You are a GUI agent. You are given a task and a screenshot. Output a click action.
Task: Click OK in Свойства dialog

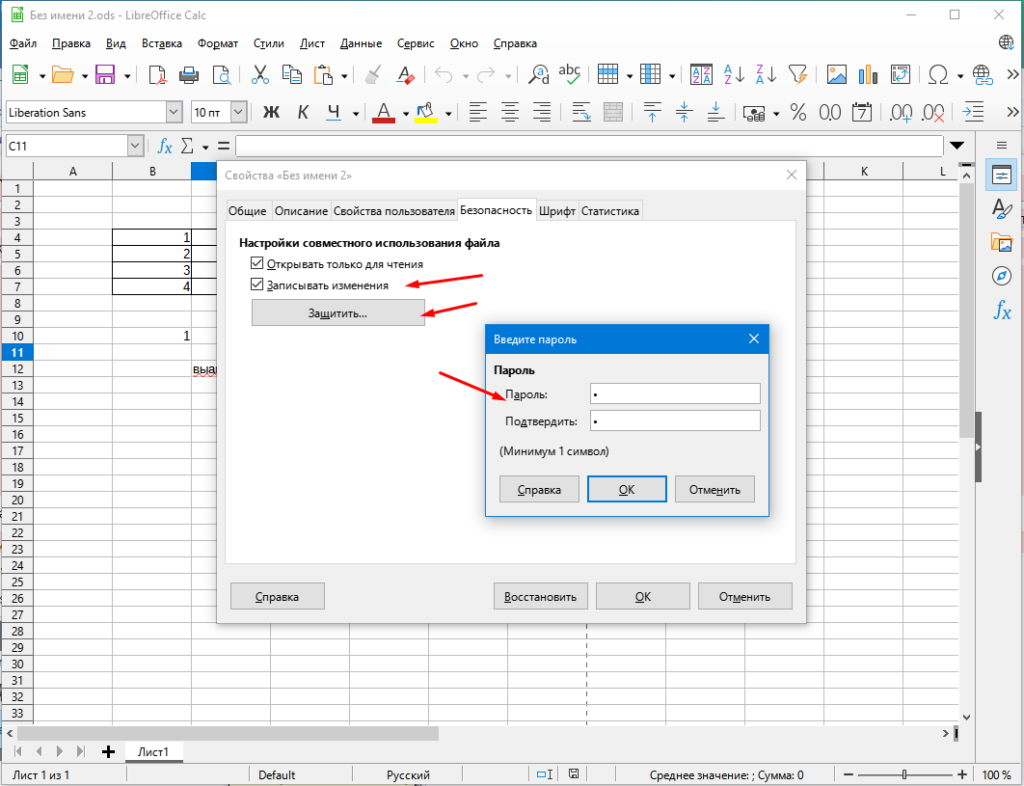[643, 596]
